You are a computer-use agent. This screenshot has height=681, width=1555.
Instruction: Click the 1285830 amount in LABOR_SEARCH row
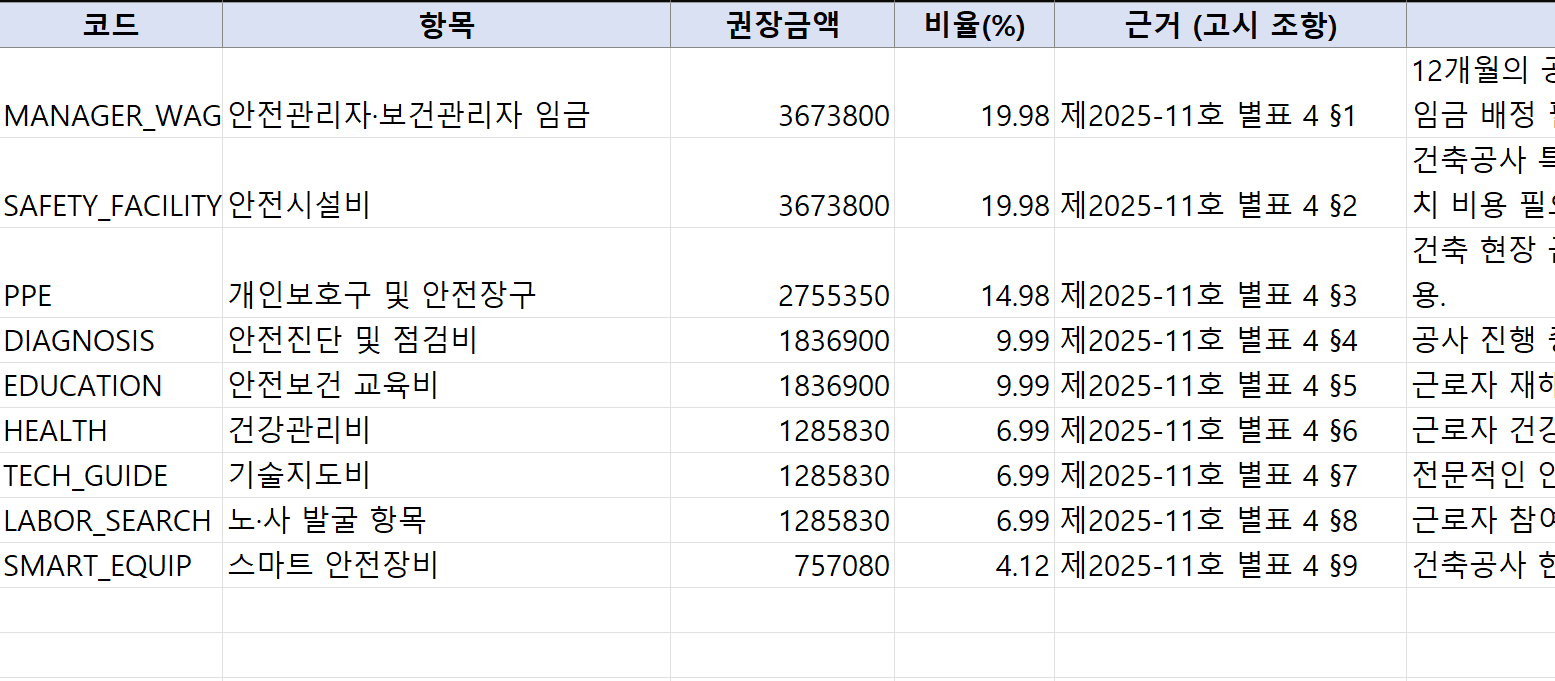tap(782, 520)
